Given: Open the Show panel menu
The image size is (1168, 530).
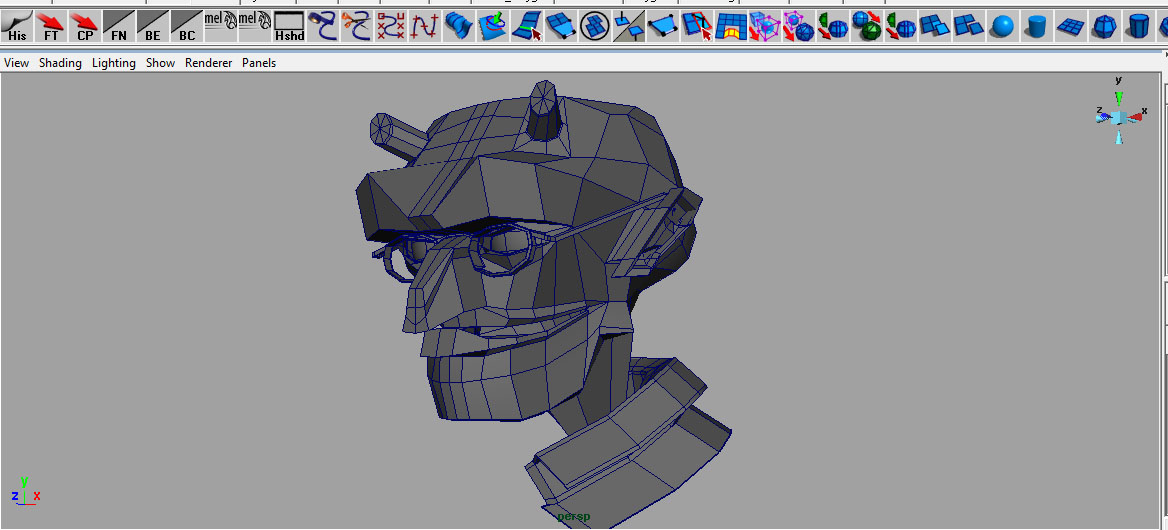Looking at the screenshot, I should pos(160,63).
